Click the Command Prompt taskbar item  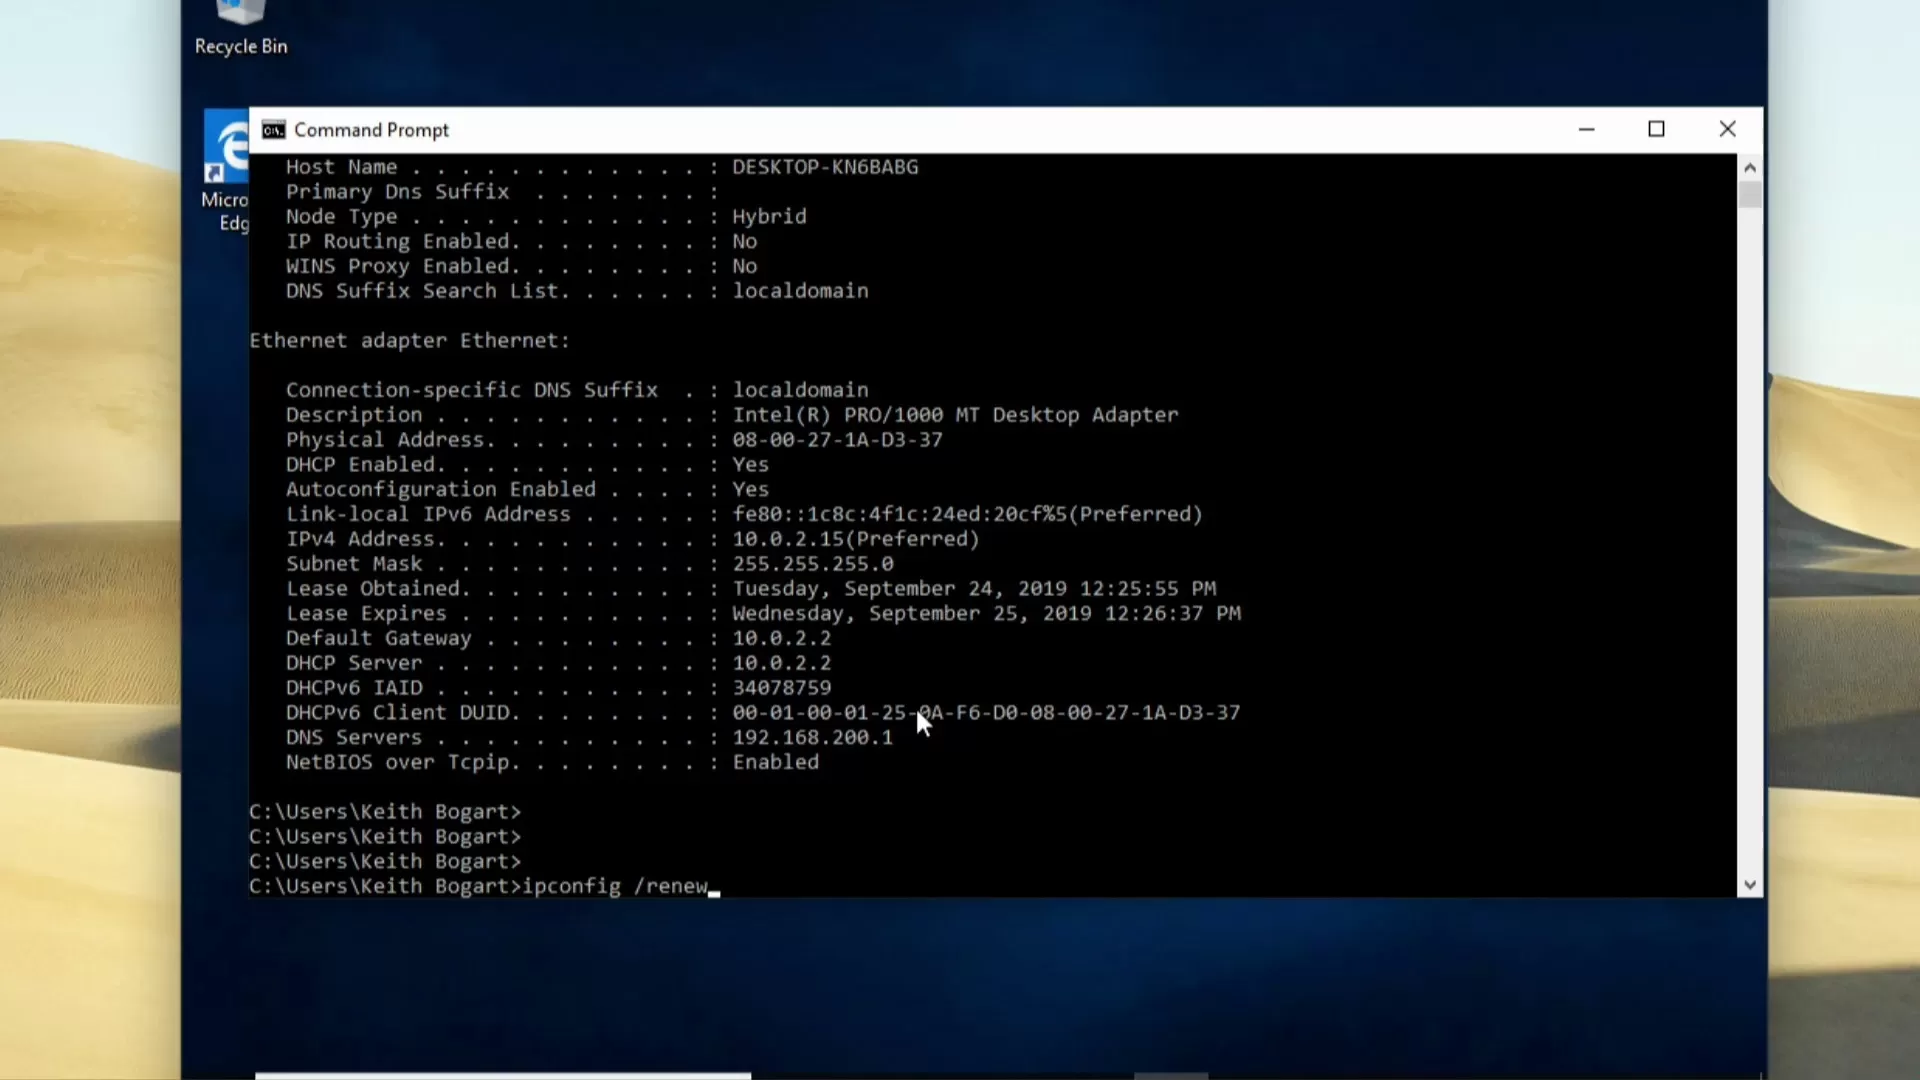coord(500,1076)
